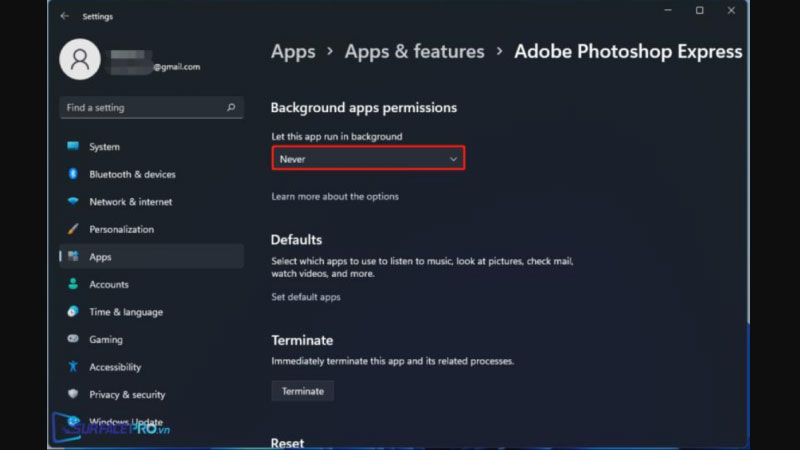This screenshot has width=800, height=450.
Task: Click the Personalization brush icon
Action: click(73, 229)
